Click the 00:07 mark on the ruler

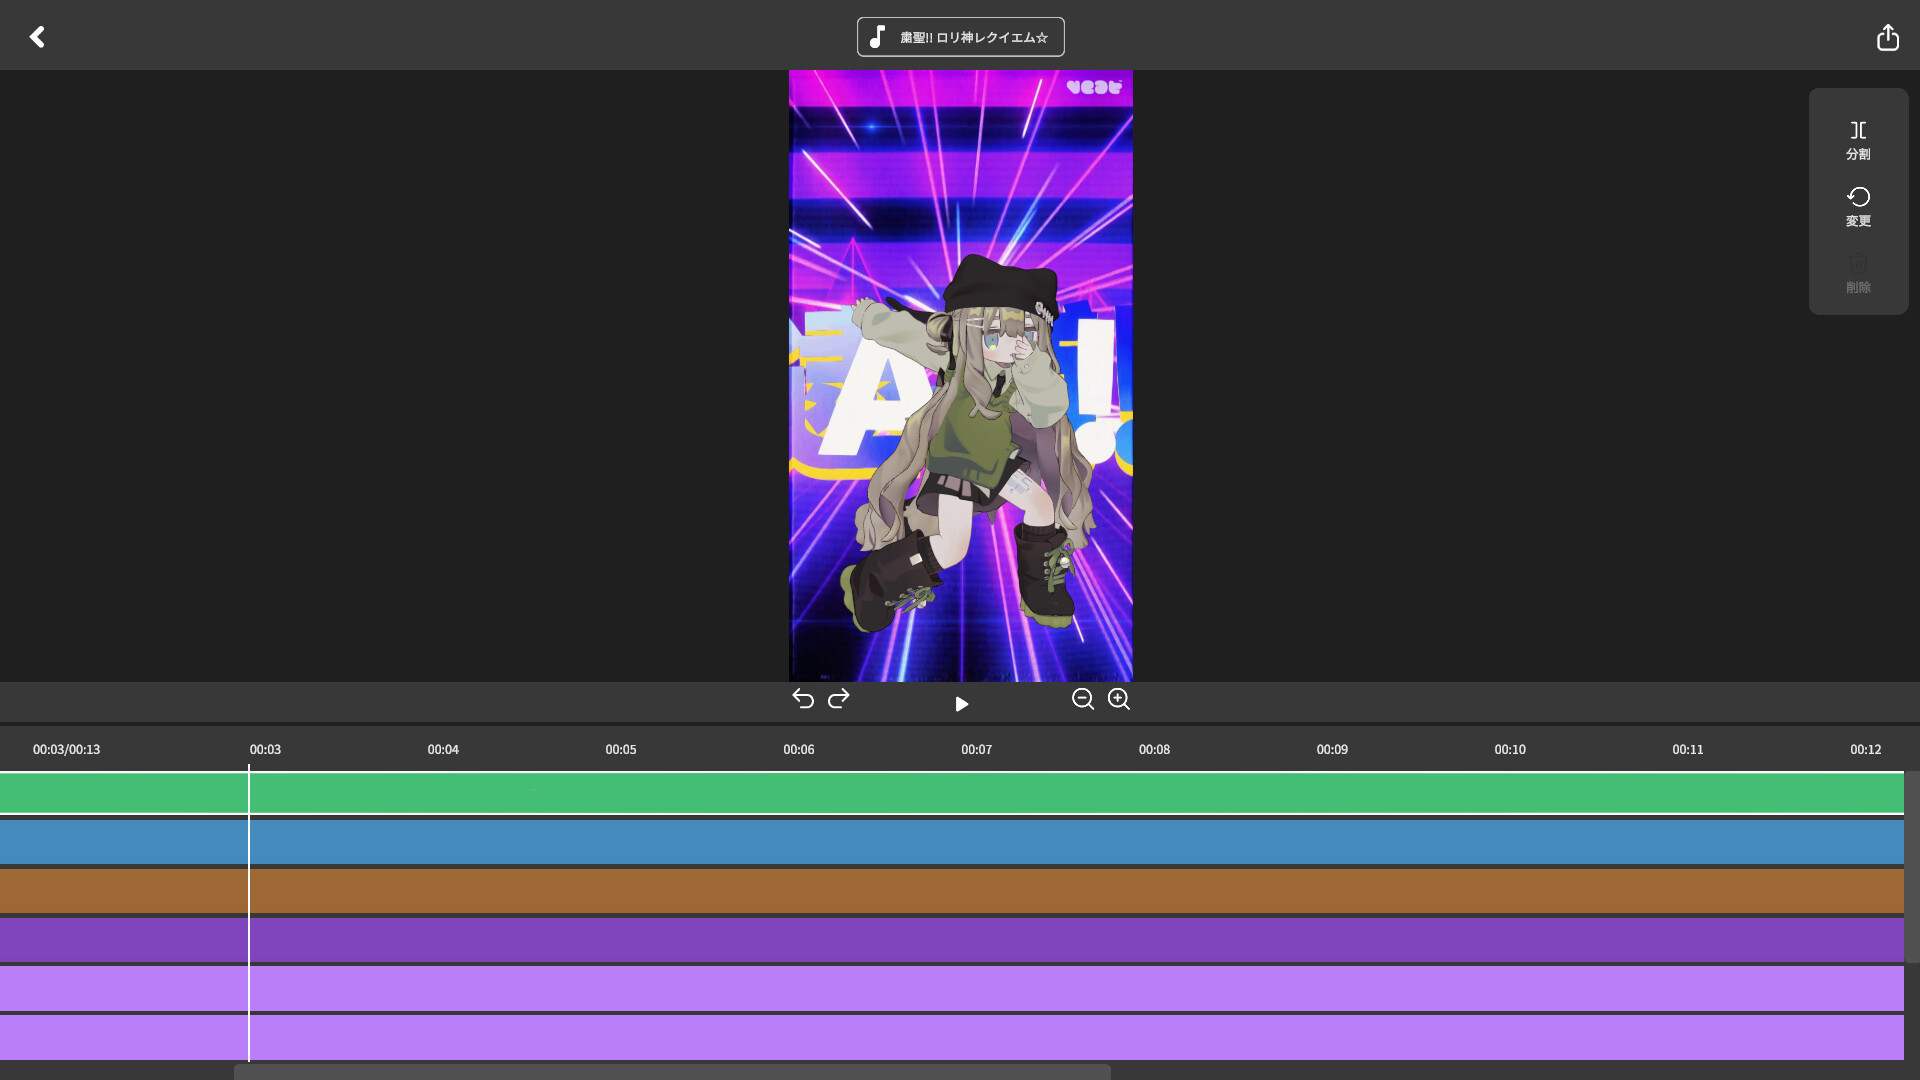[976, 749]
